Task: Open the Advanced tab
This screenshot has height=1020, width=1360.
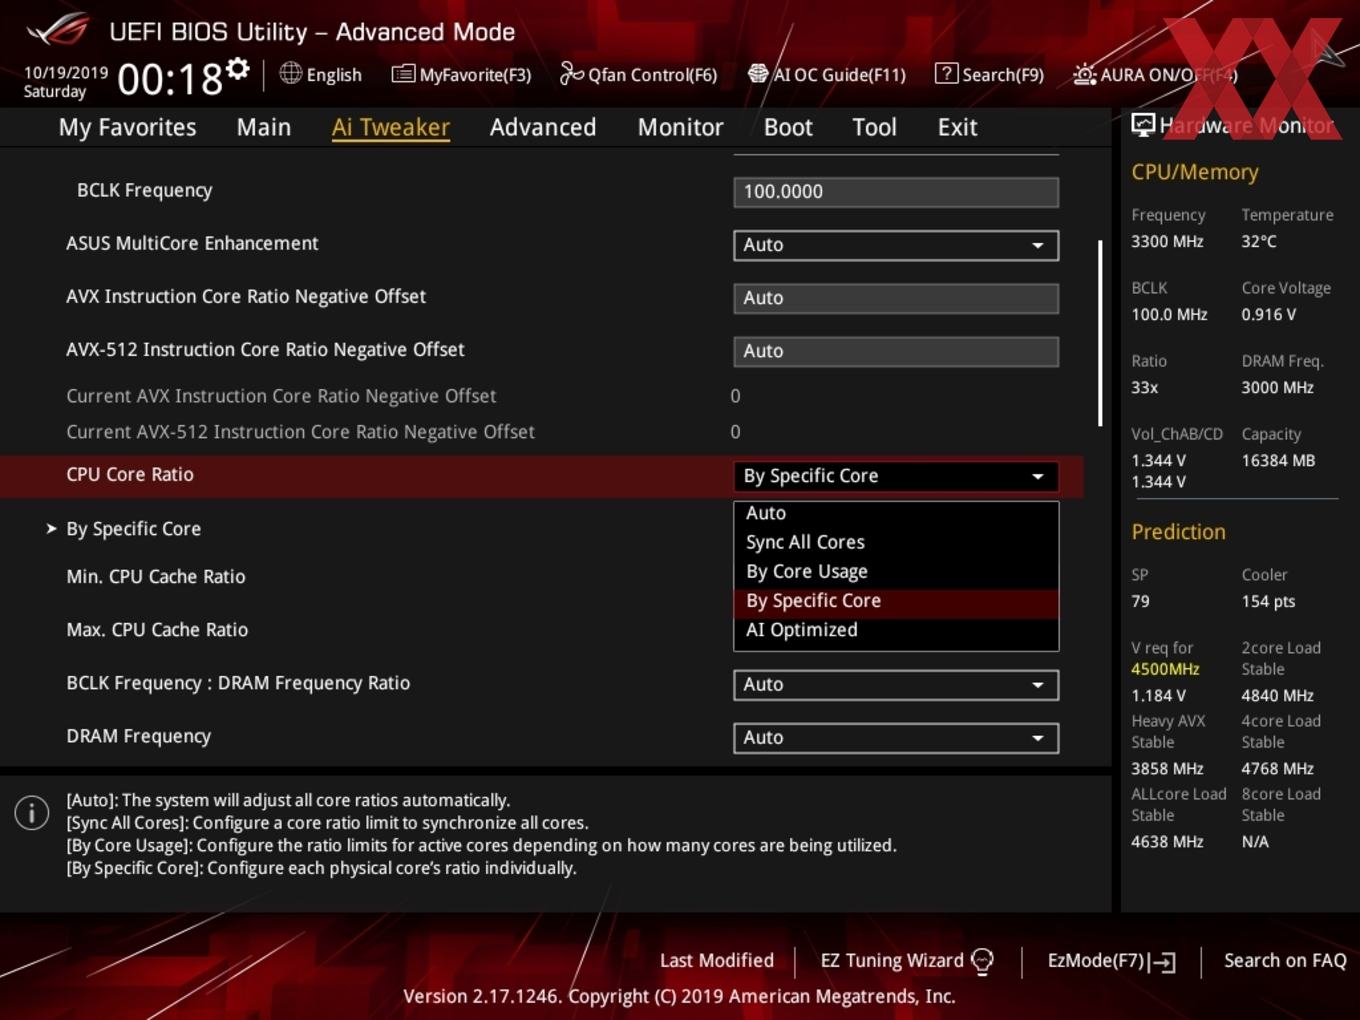Action: (543, 127)
